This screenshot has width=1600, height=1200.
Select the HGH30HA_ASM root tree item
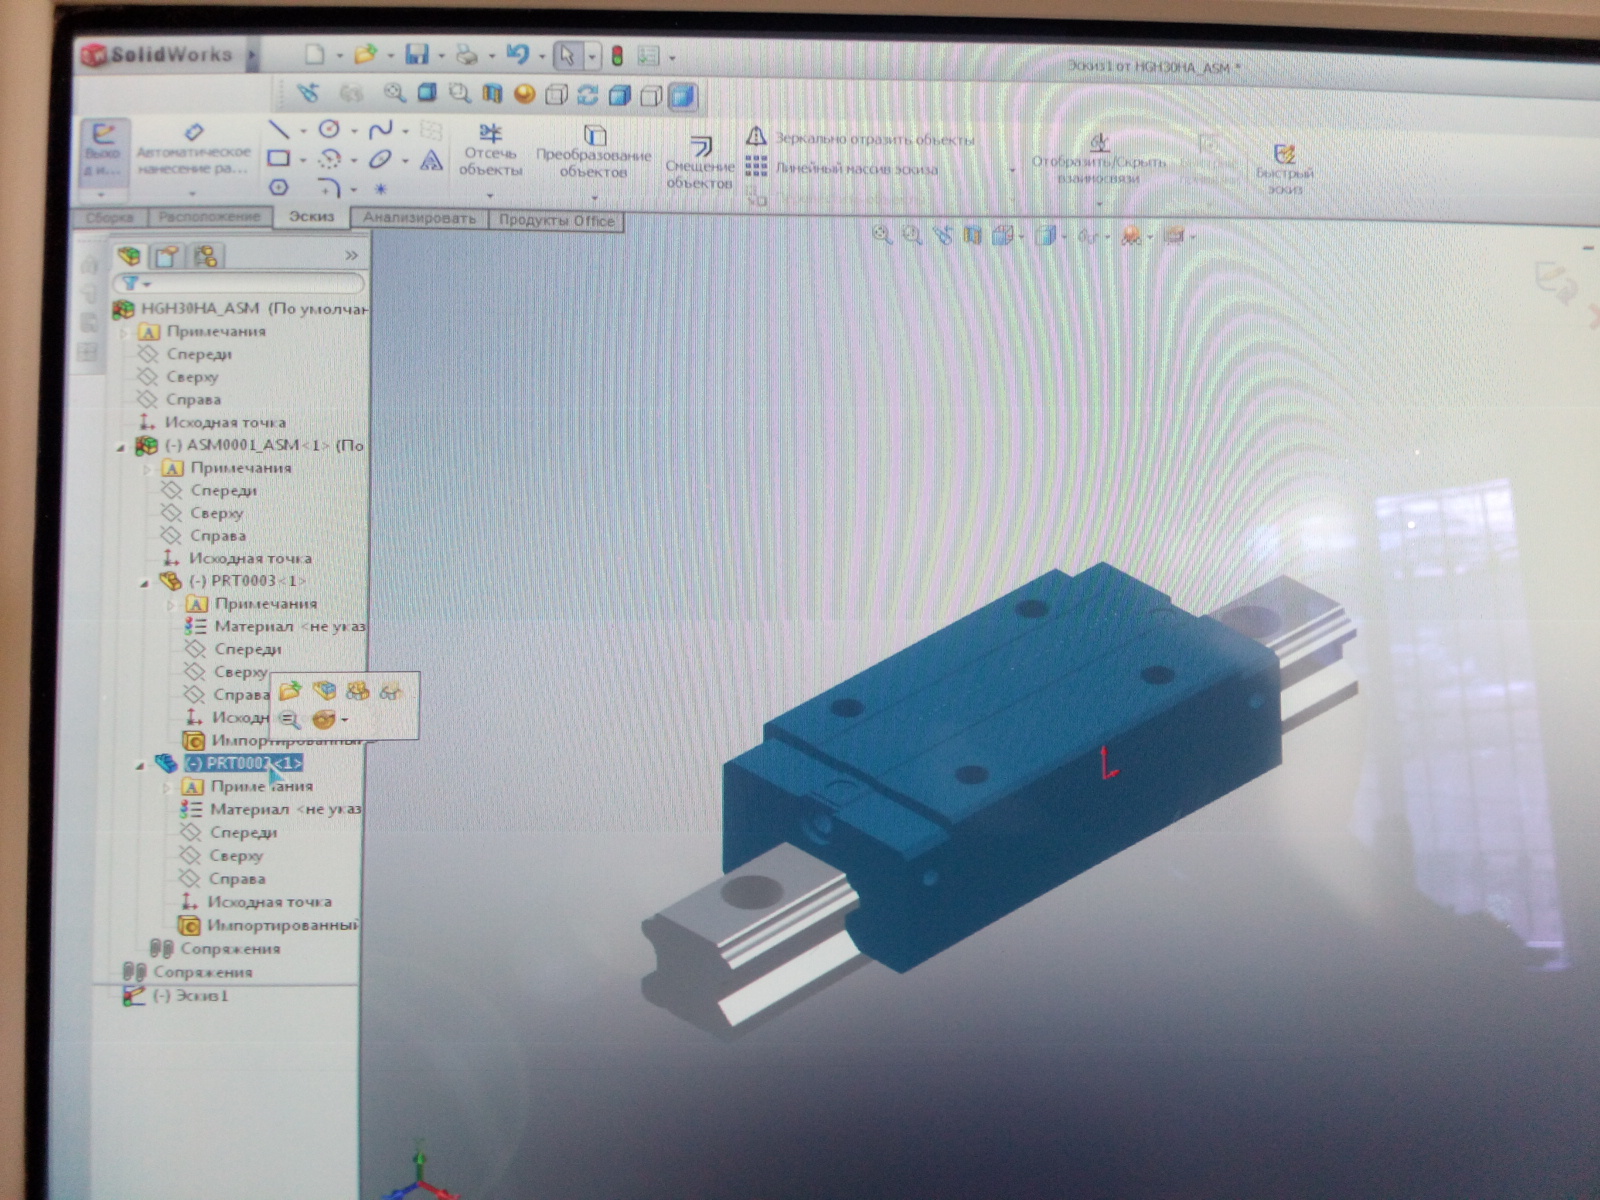coord(240,309)
